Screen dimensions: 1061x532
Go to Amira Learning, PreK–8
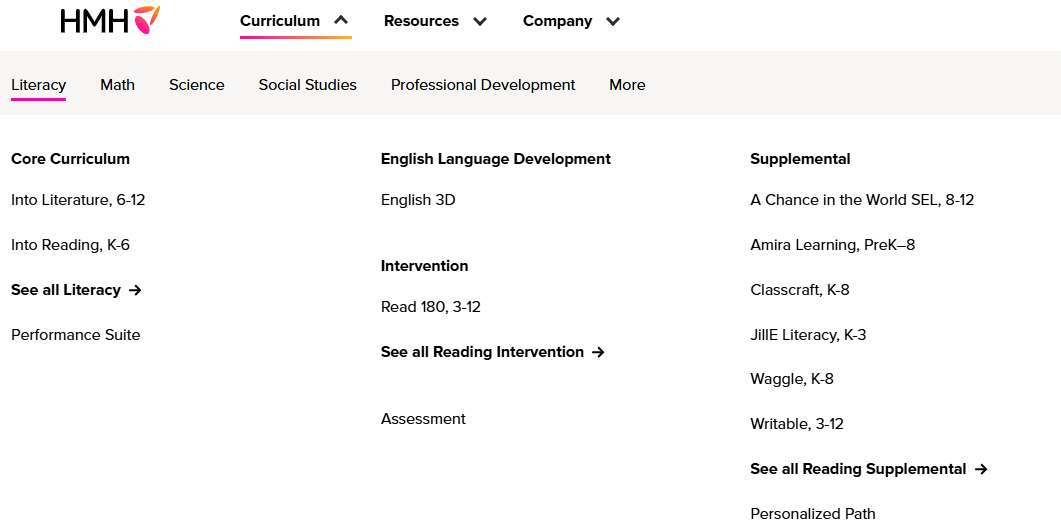coord(833,245)
